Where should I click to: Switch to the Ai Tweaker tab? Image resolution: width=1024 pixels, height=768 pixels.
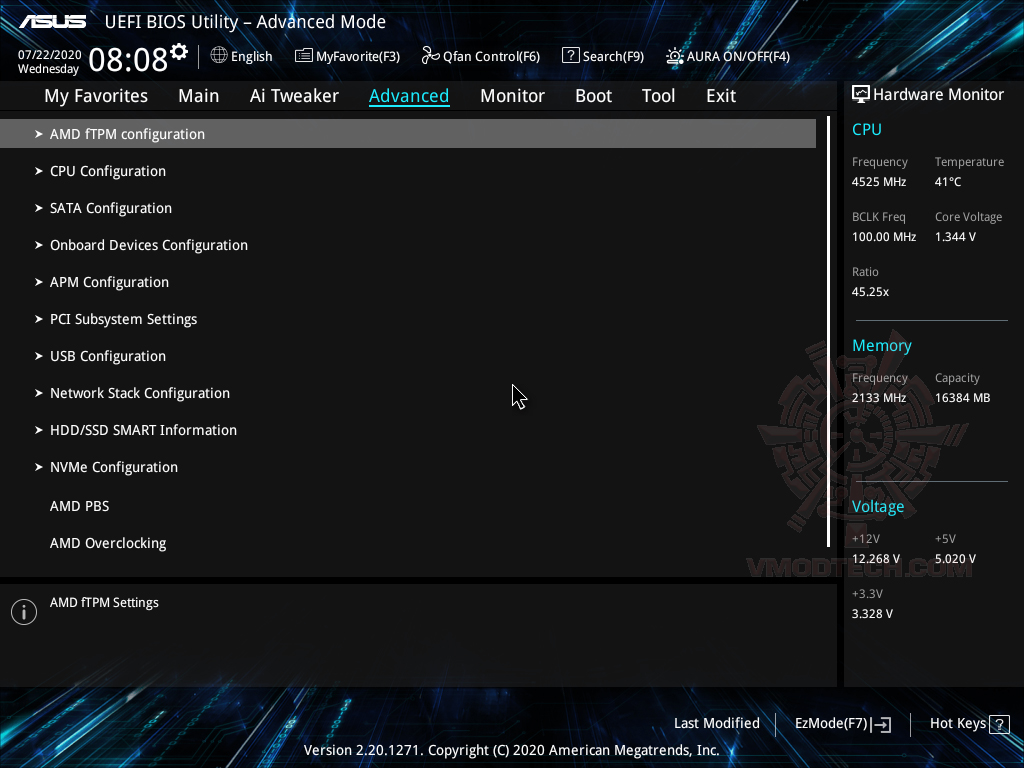tap(294, 95)
